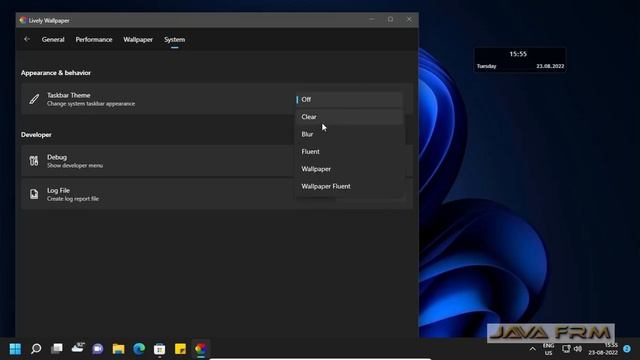Open the volume tray icon

click(578, 349)
